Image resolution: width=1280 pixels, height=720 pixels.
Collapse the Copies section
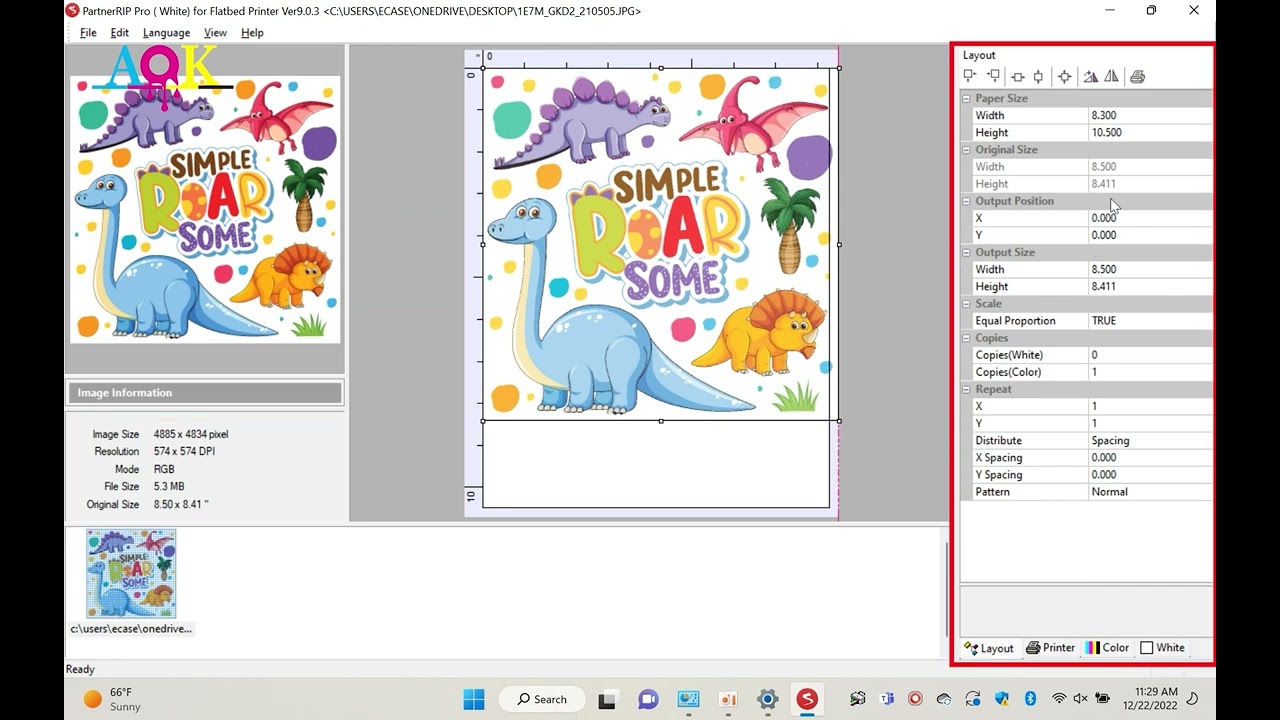pyautogui.click(x=966, y=338)
